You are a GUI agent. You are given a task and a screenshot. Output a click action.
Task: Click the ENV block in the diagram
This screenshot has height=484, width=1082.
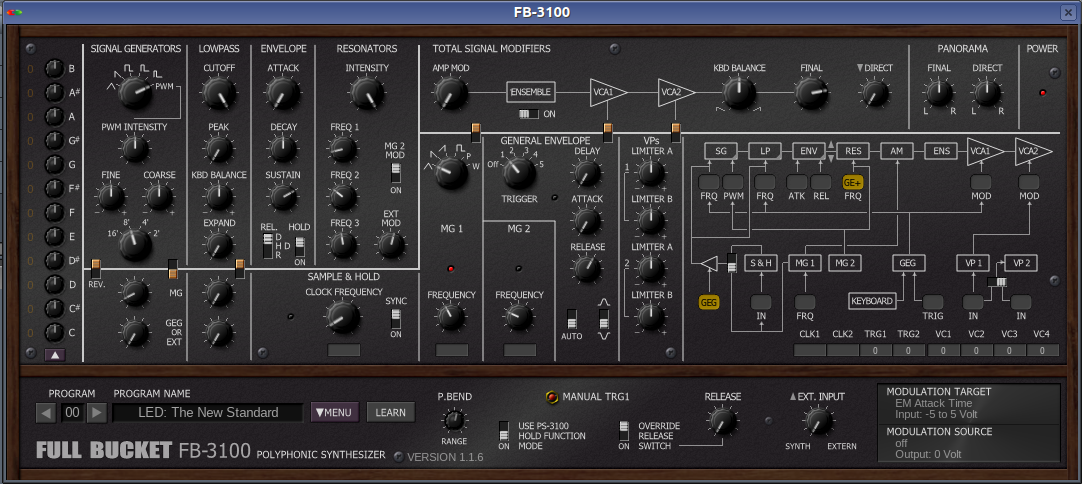click(809, 151)
